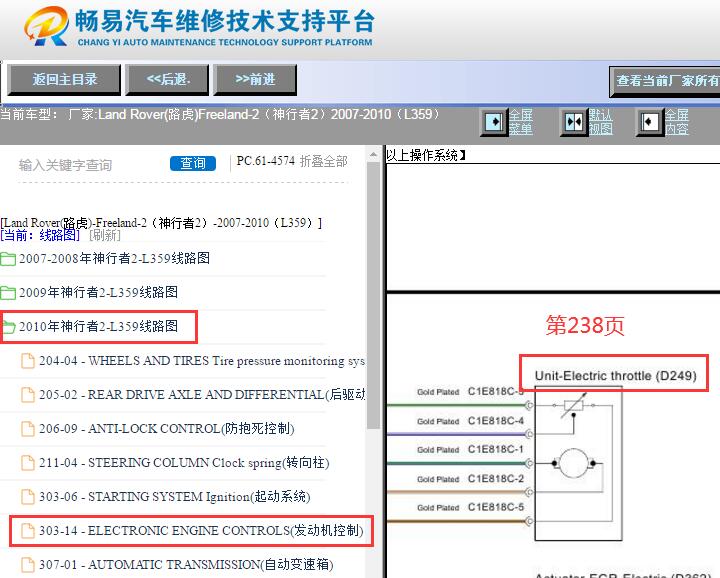Open 307-01 AUTOMATIC TRANSMISSION document
The width and height of the screenshot is (720, 578).
tap(186, 565)
